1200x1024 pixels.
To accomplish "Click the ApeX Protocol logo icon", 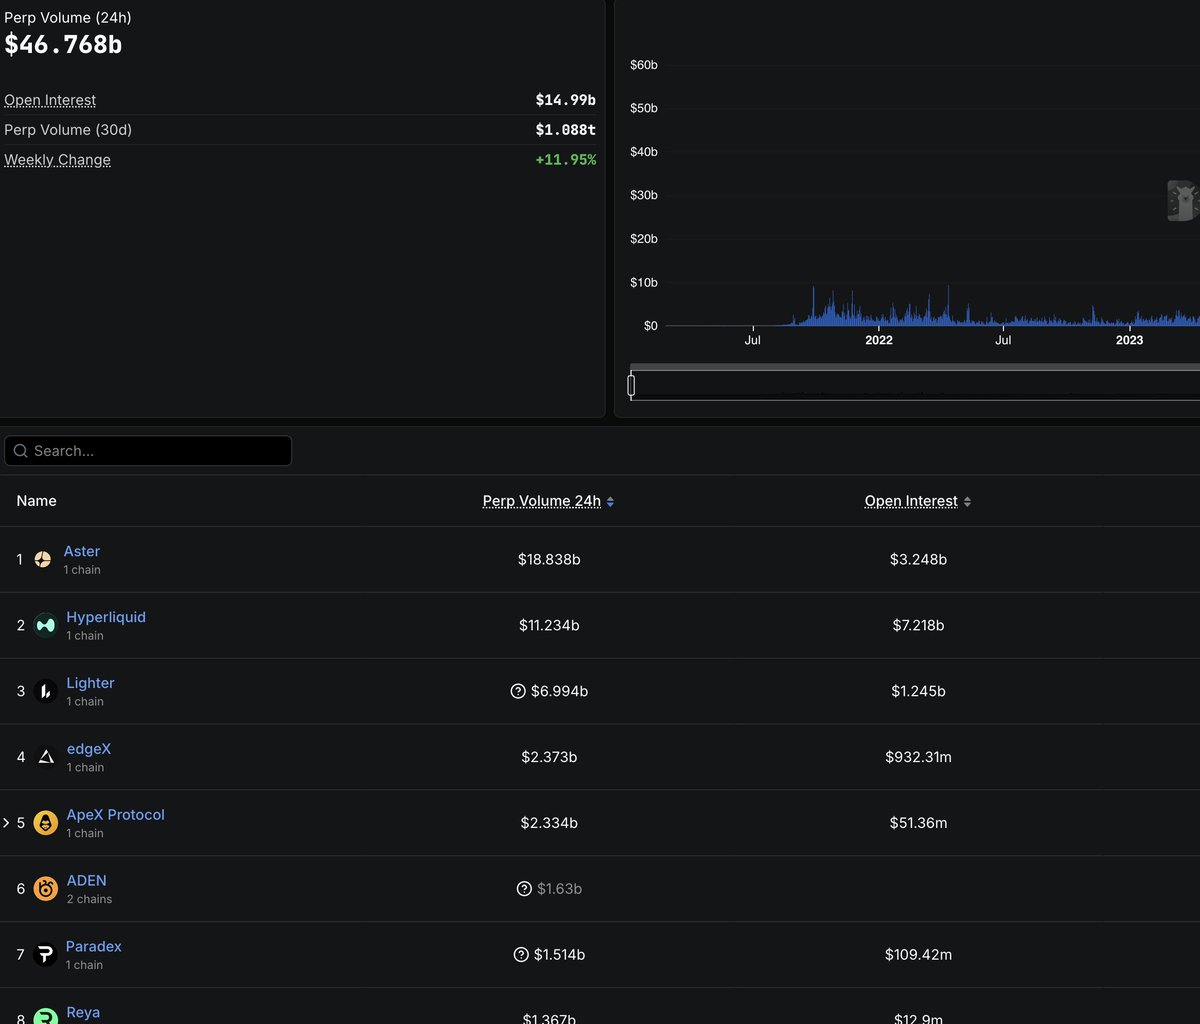I will (x=45, y=823).
